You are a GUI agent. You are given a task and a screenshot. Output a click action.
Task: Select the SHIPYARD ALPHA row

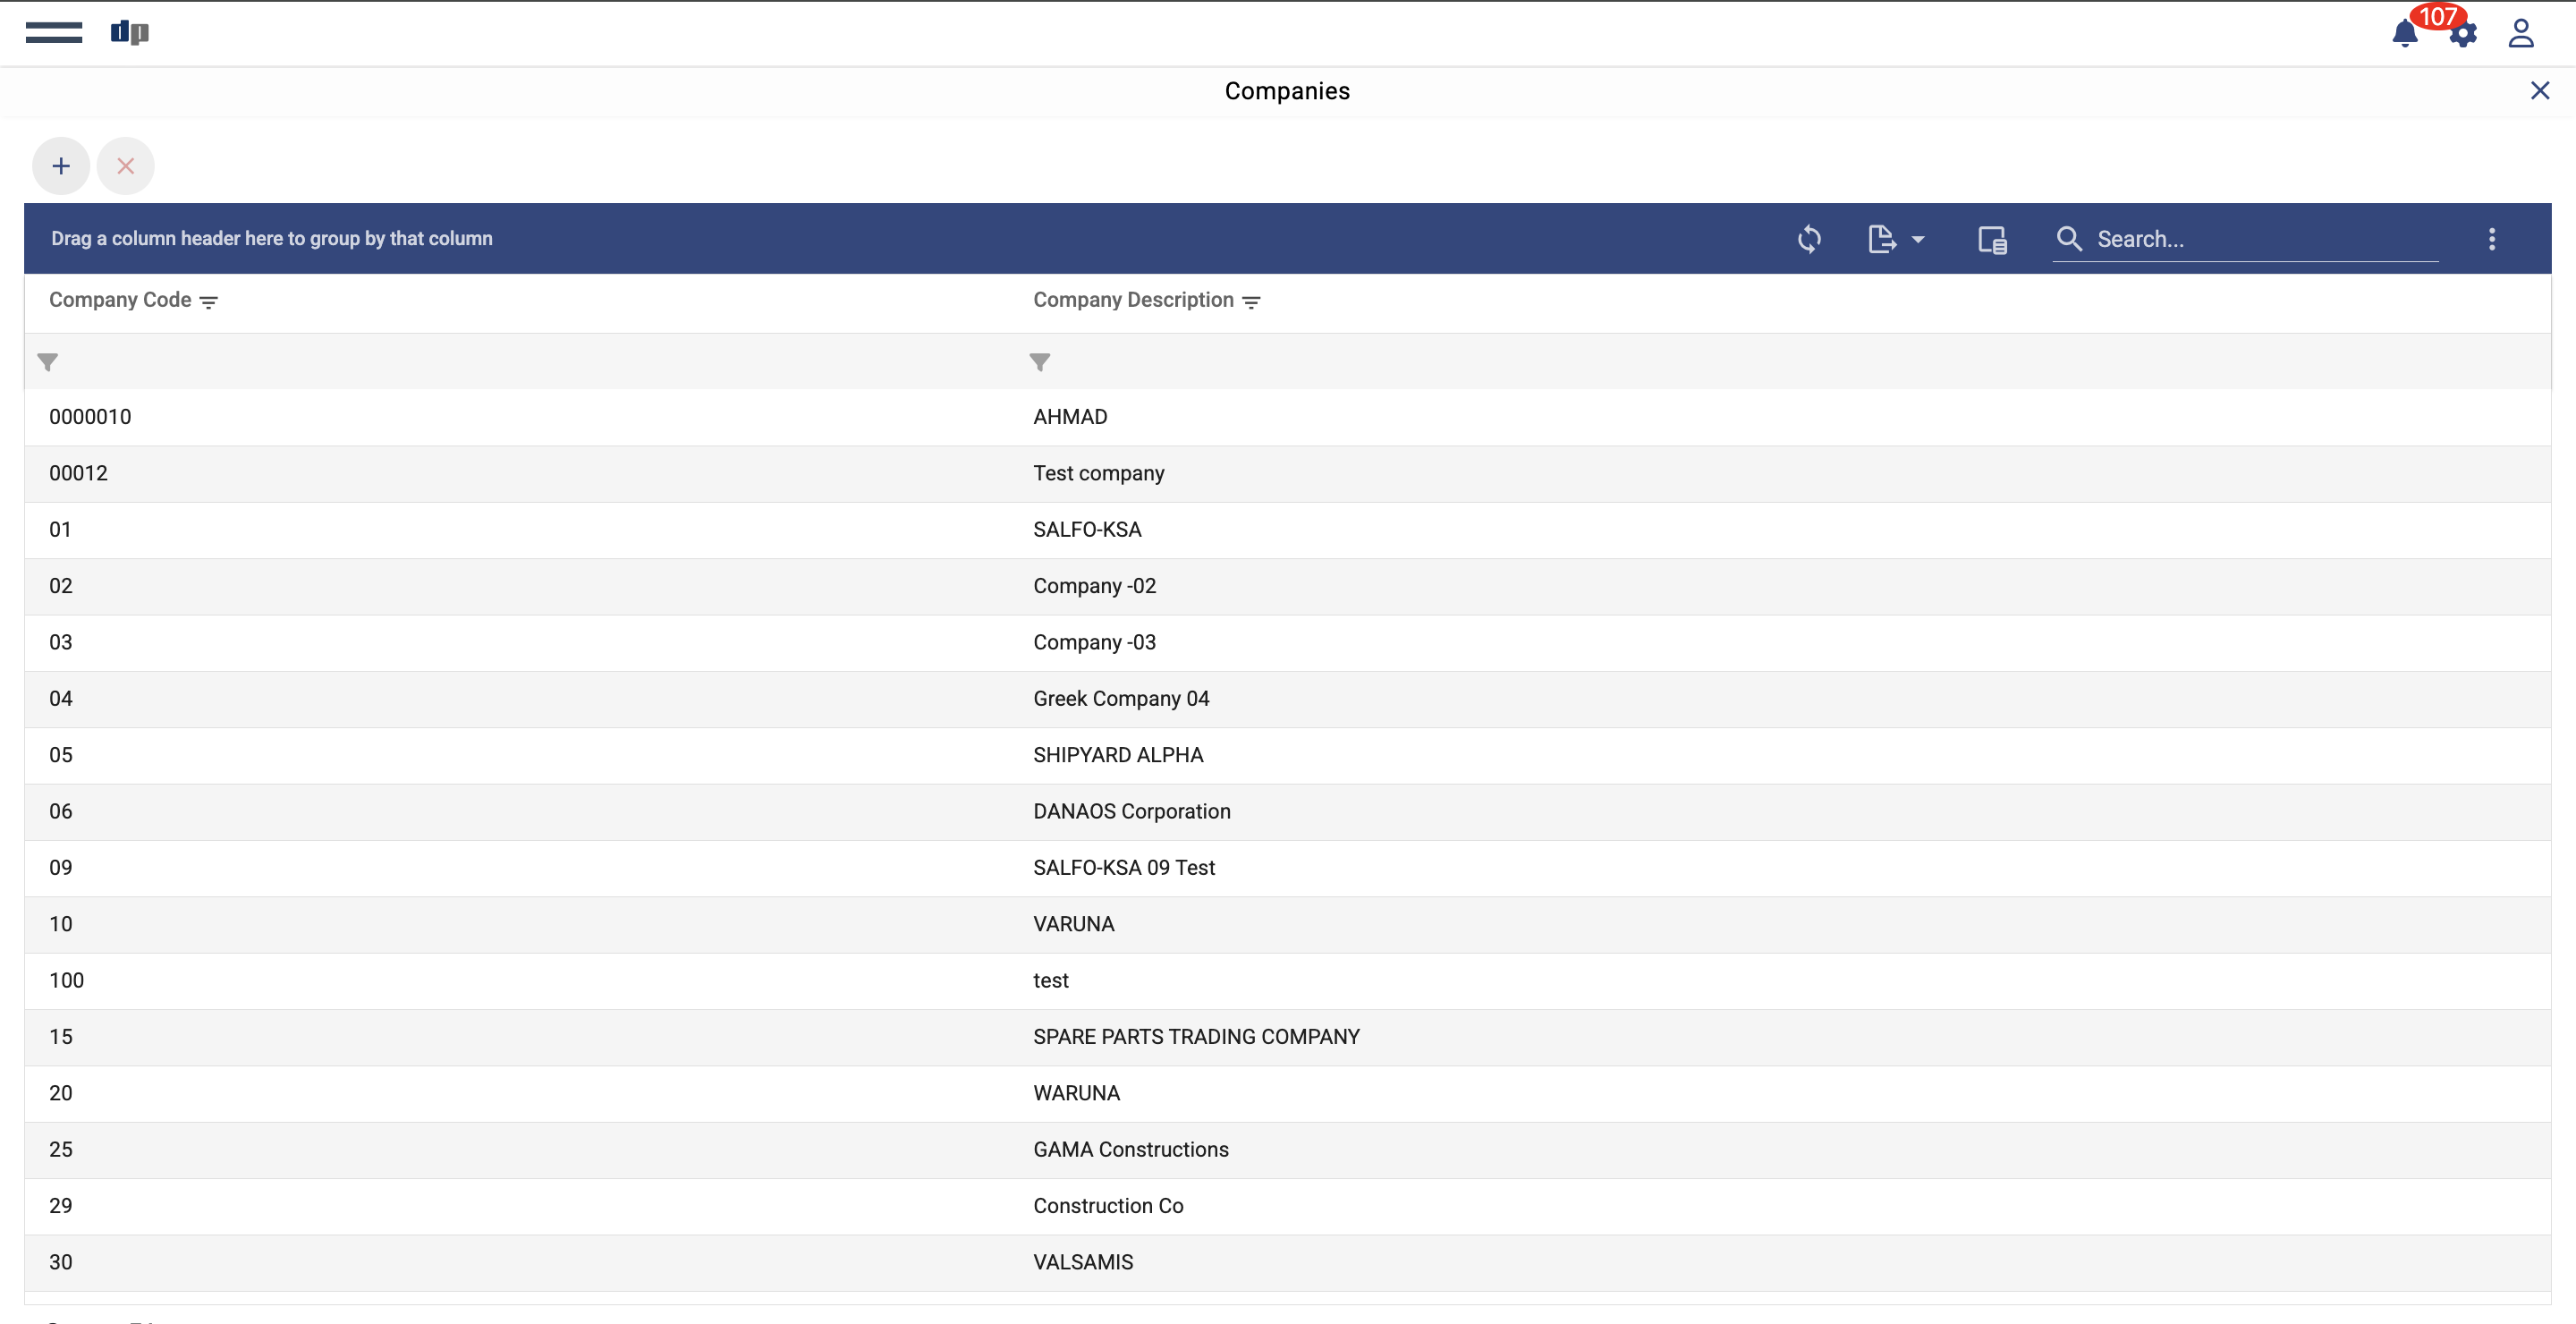[1117, 755]
